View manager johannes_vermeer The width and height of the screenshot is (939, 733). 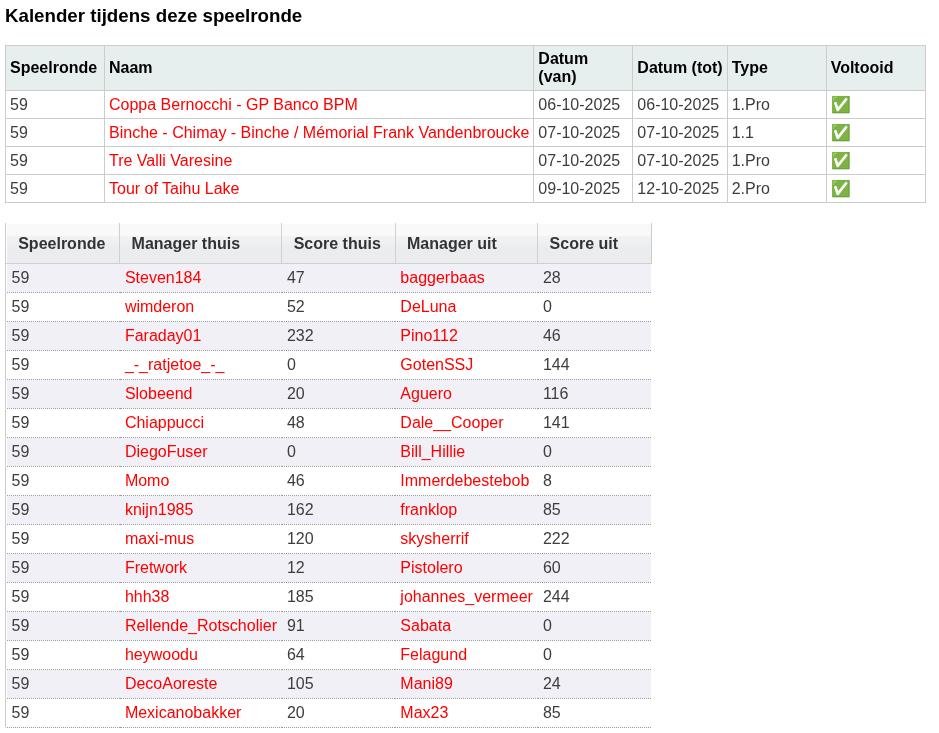(x=468, y=596)
